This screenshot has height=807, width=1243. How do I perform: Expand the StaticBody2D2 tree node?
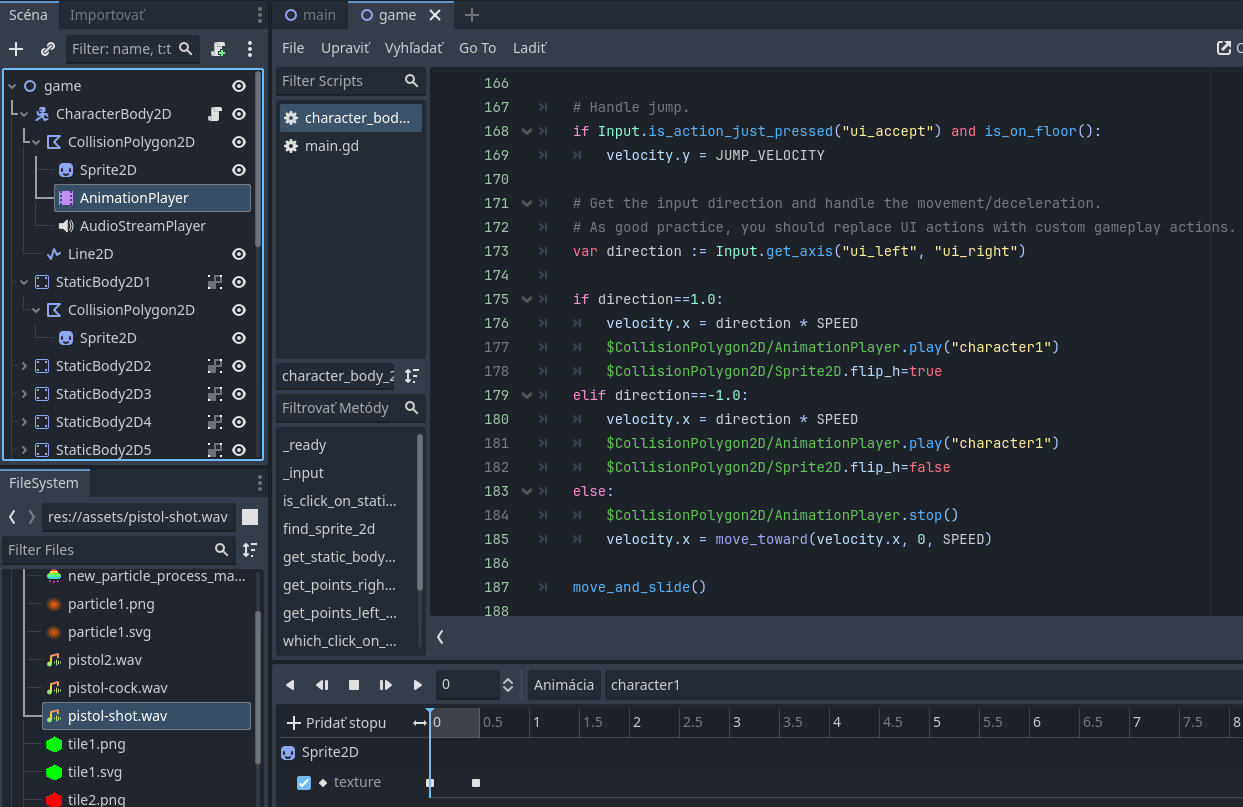tap(24, 366)
